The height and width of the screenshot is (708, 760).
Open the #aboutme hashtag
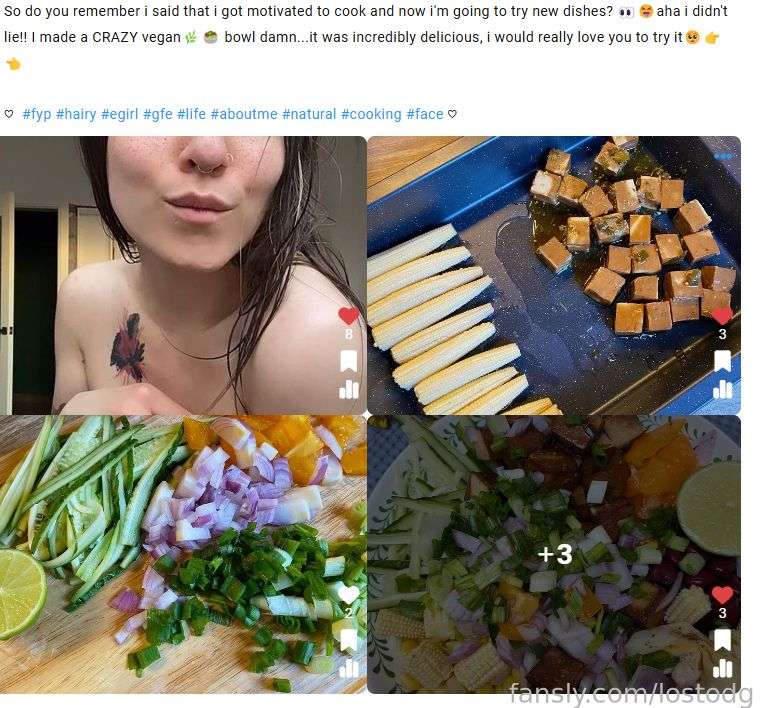click(244, 114)
